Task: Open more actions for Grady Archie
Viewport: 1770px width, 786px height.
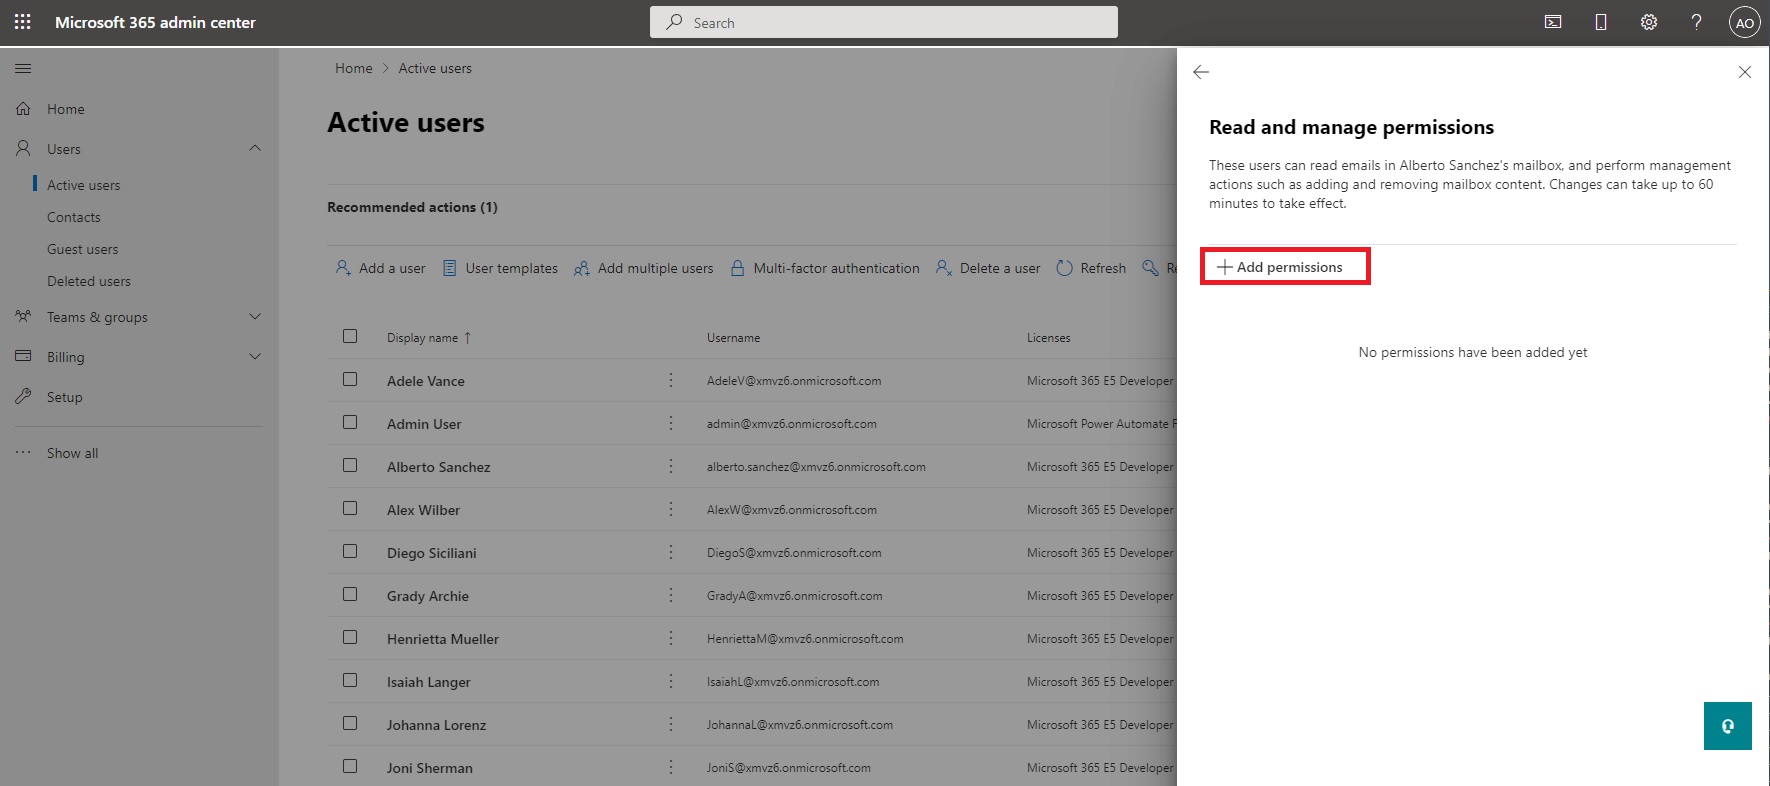Action: tap(671, 596)
